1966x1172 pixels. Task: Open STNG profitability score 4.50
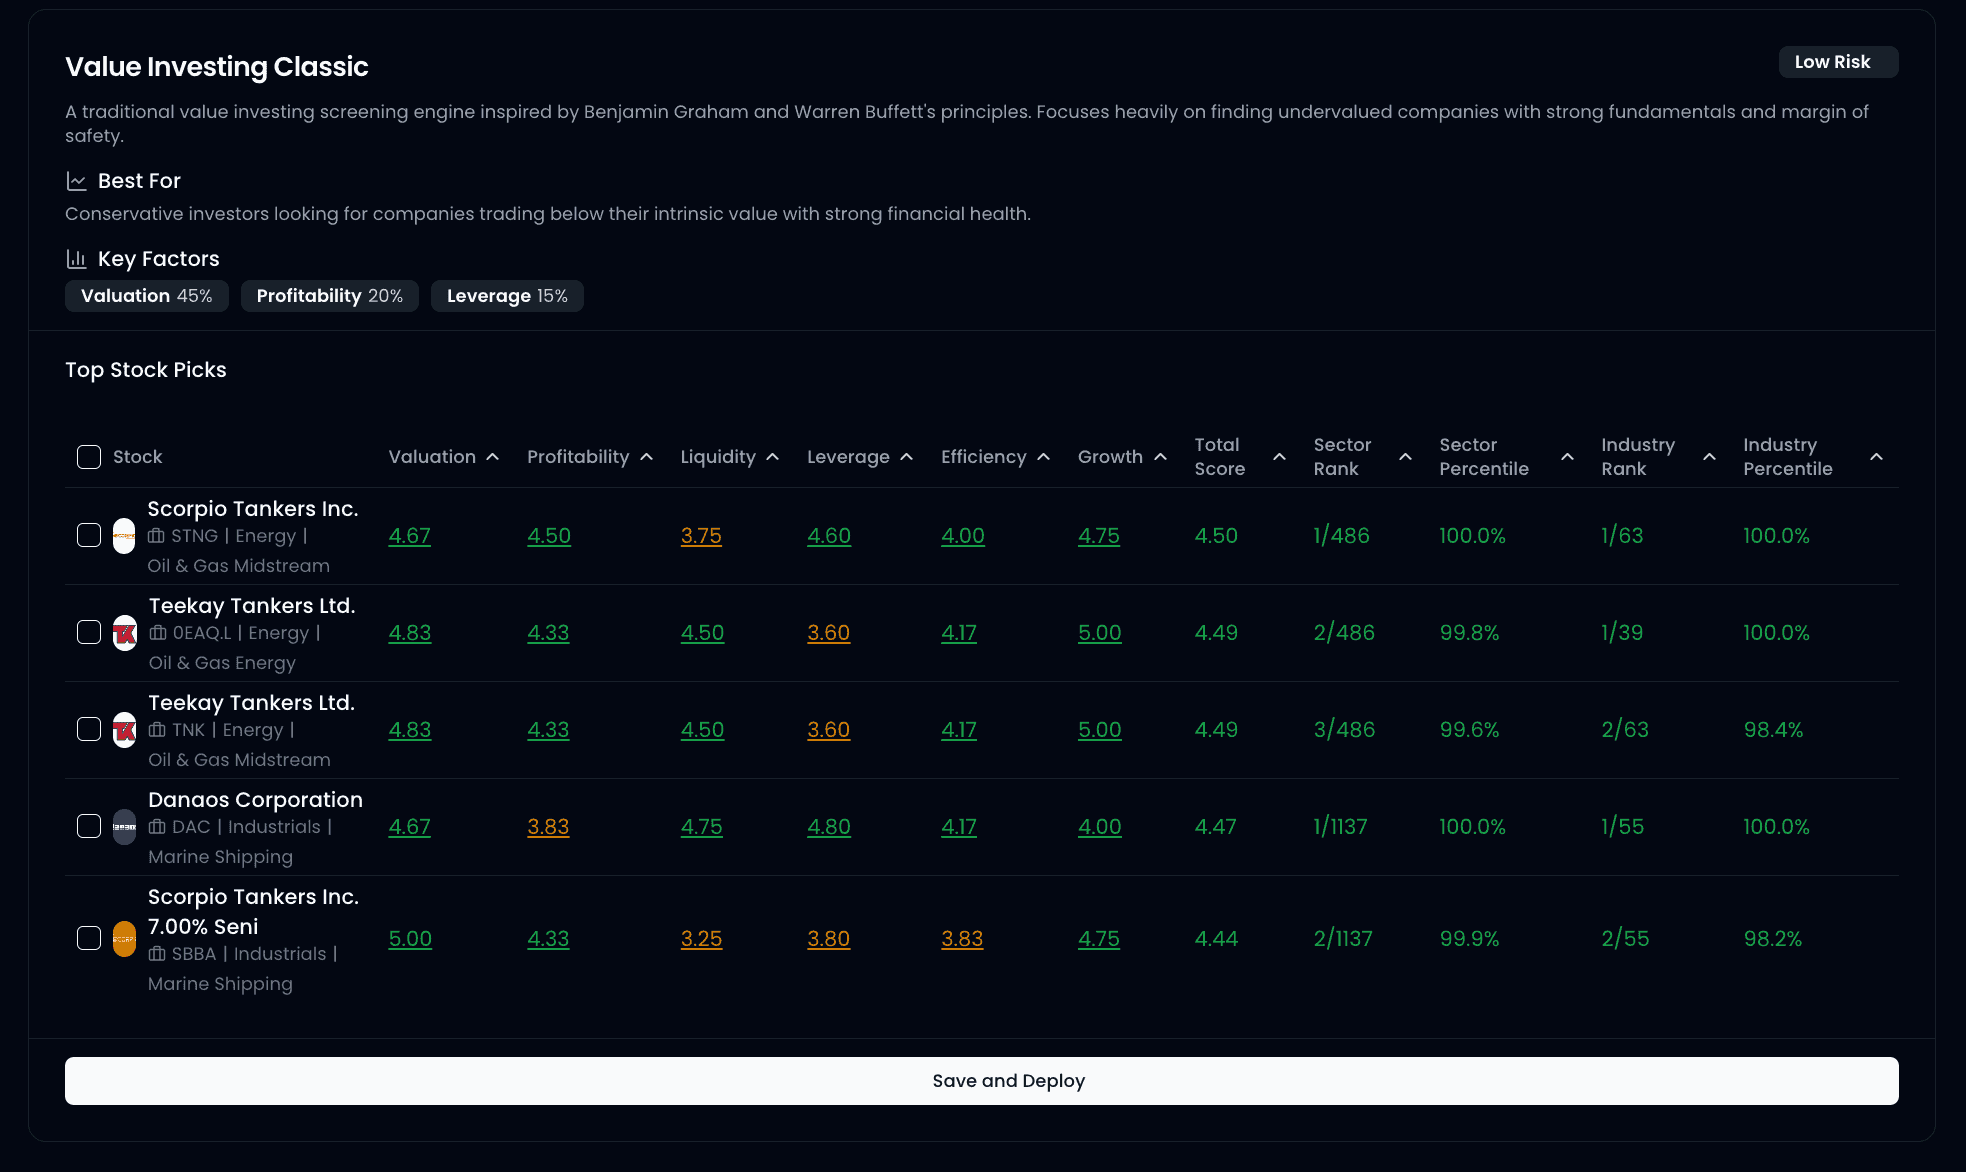(549, 536)
